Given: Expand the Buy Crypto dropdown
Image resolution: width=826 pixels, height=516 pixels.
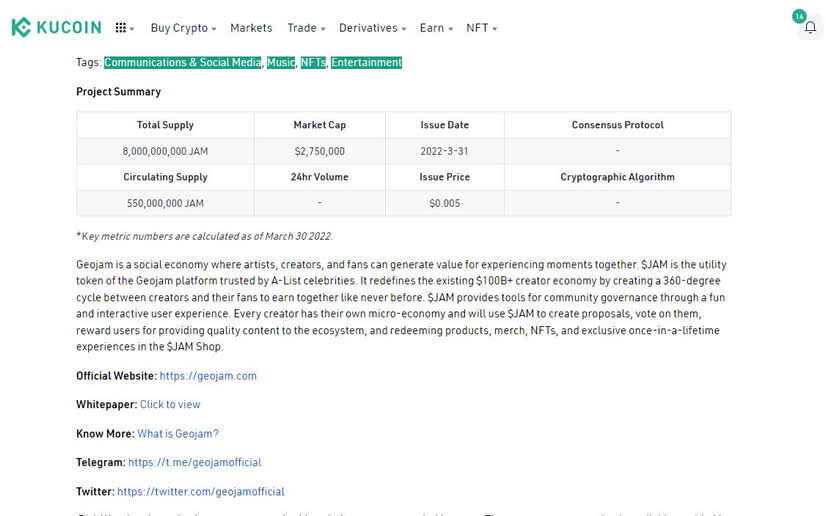Looking at the screenshot, I should point(183,28).
